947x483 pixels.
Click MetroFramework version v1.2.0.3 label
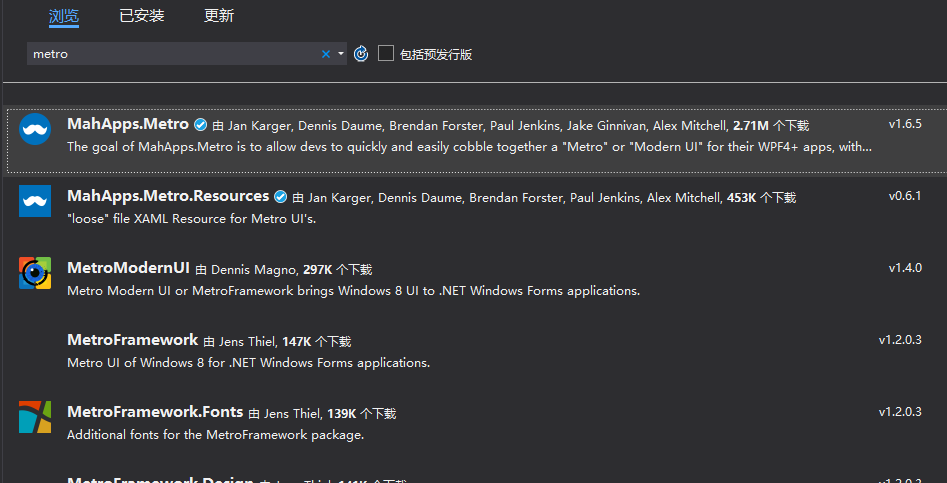(x=900, y=340)
